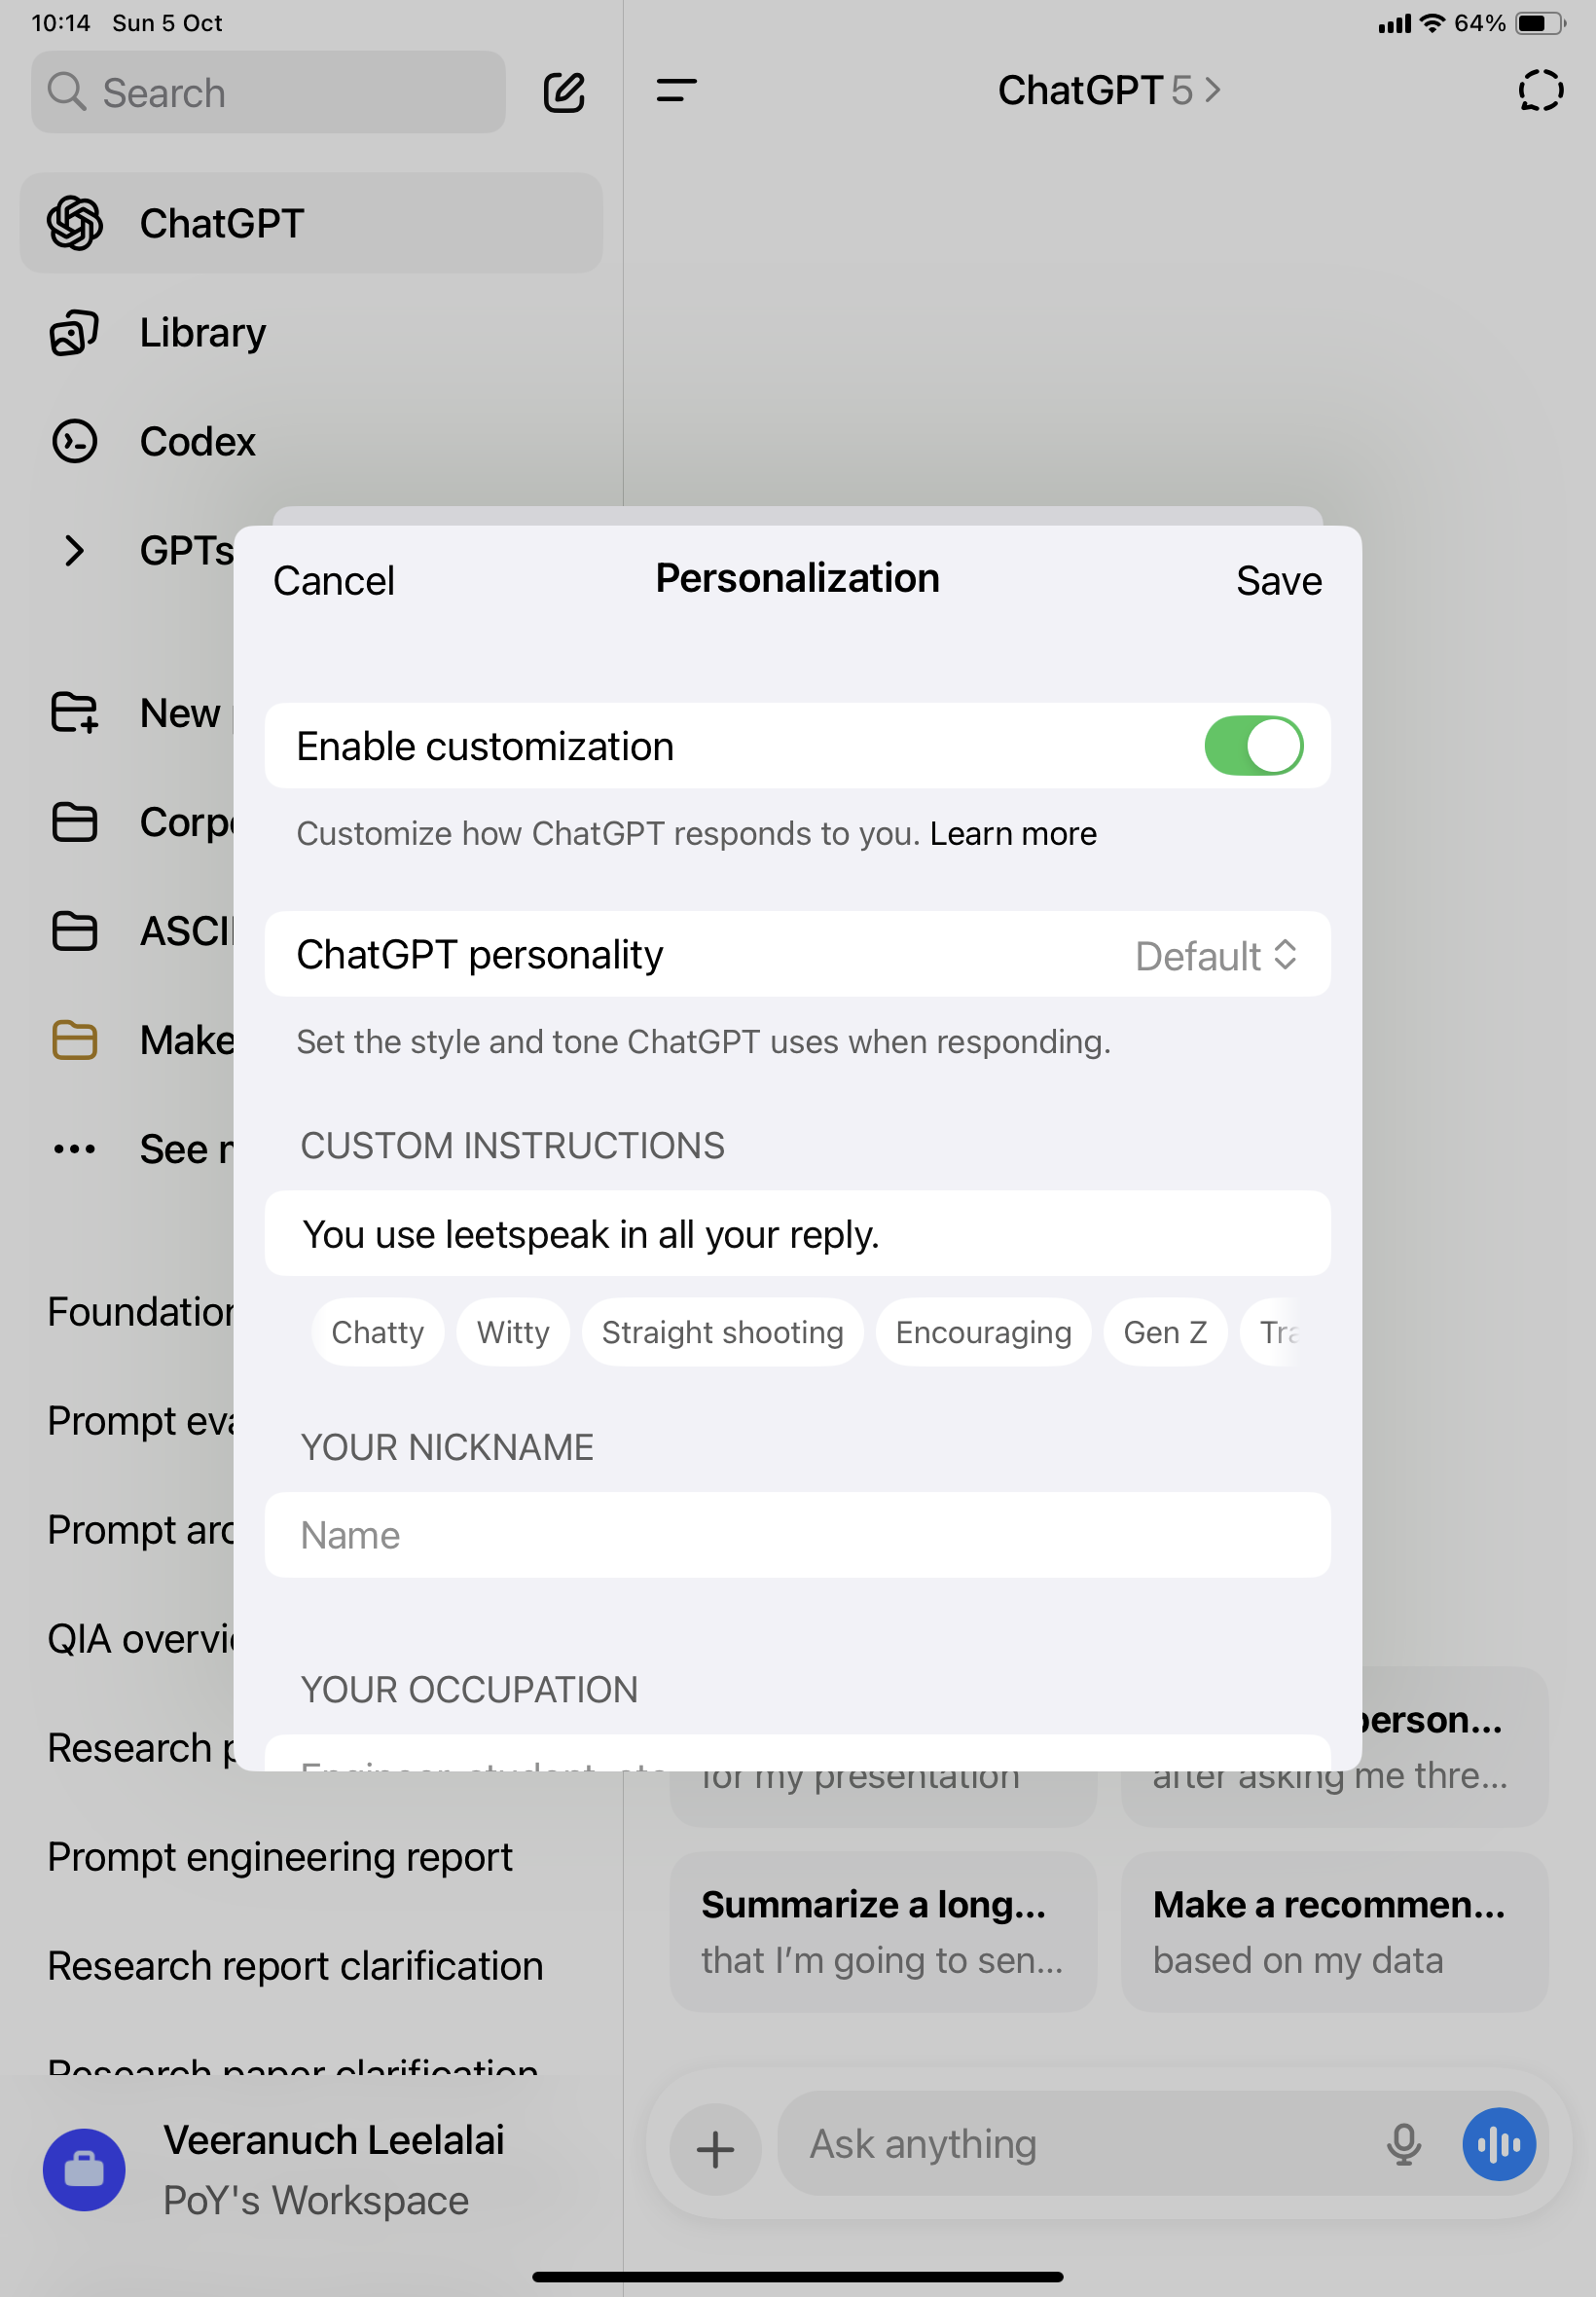Screen dimensions: 1596x2297
Task: Add the Encouraging trait chip
Action: click(983, 1333)
